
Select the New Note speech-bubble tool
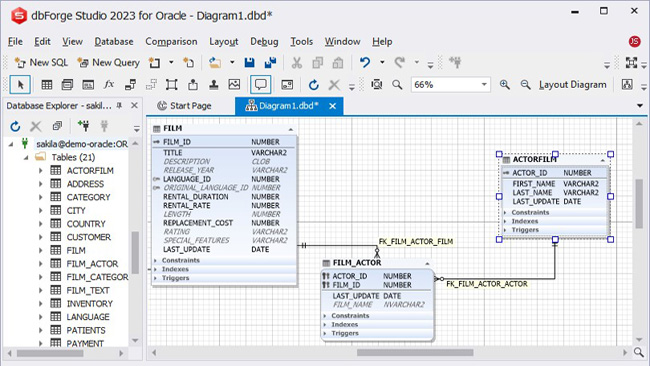[260, 85]
